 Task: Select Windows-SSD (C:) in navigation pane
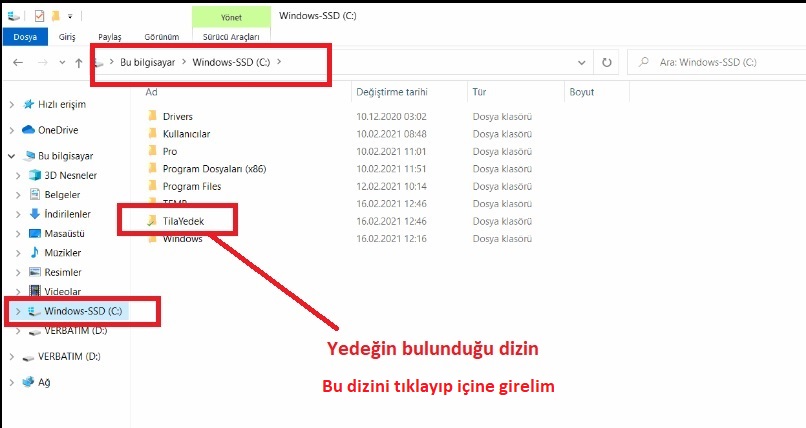[82, 311]
